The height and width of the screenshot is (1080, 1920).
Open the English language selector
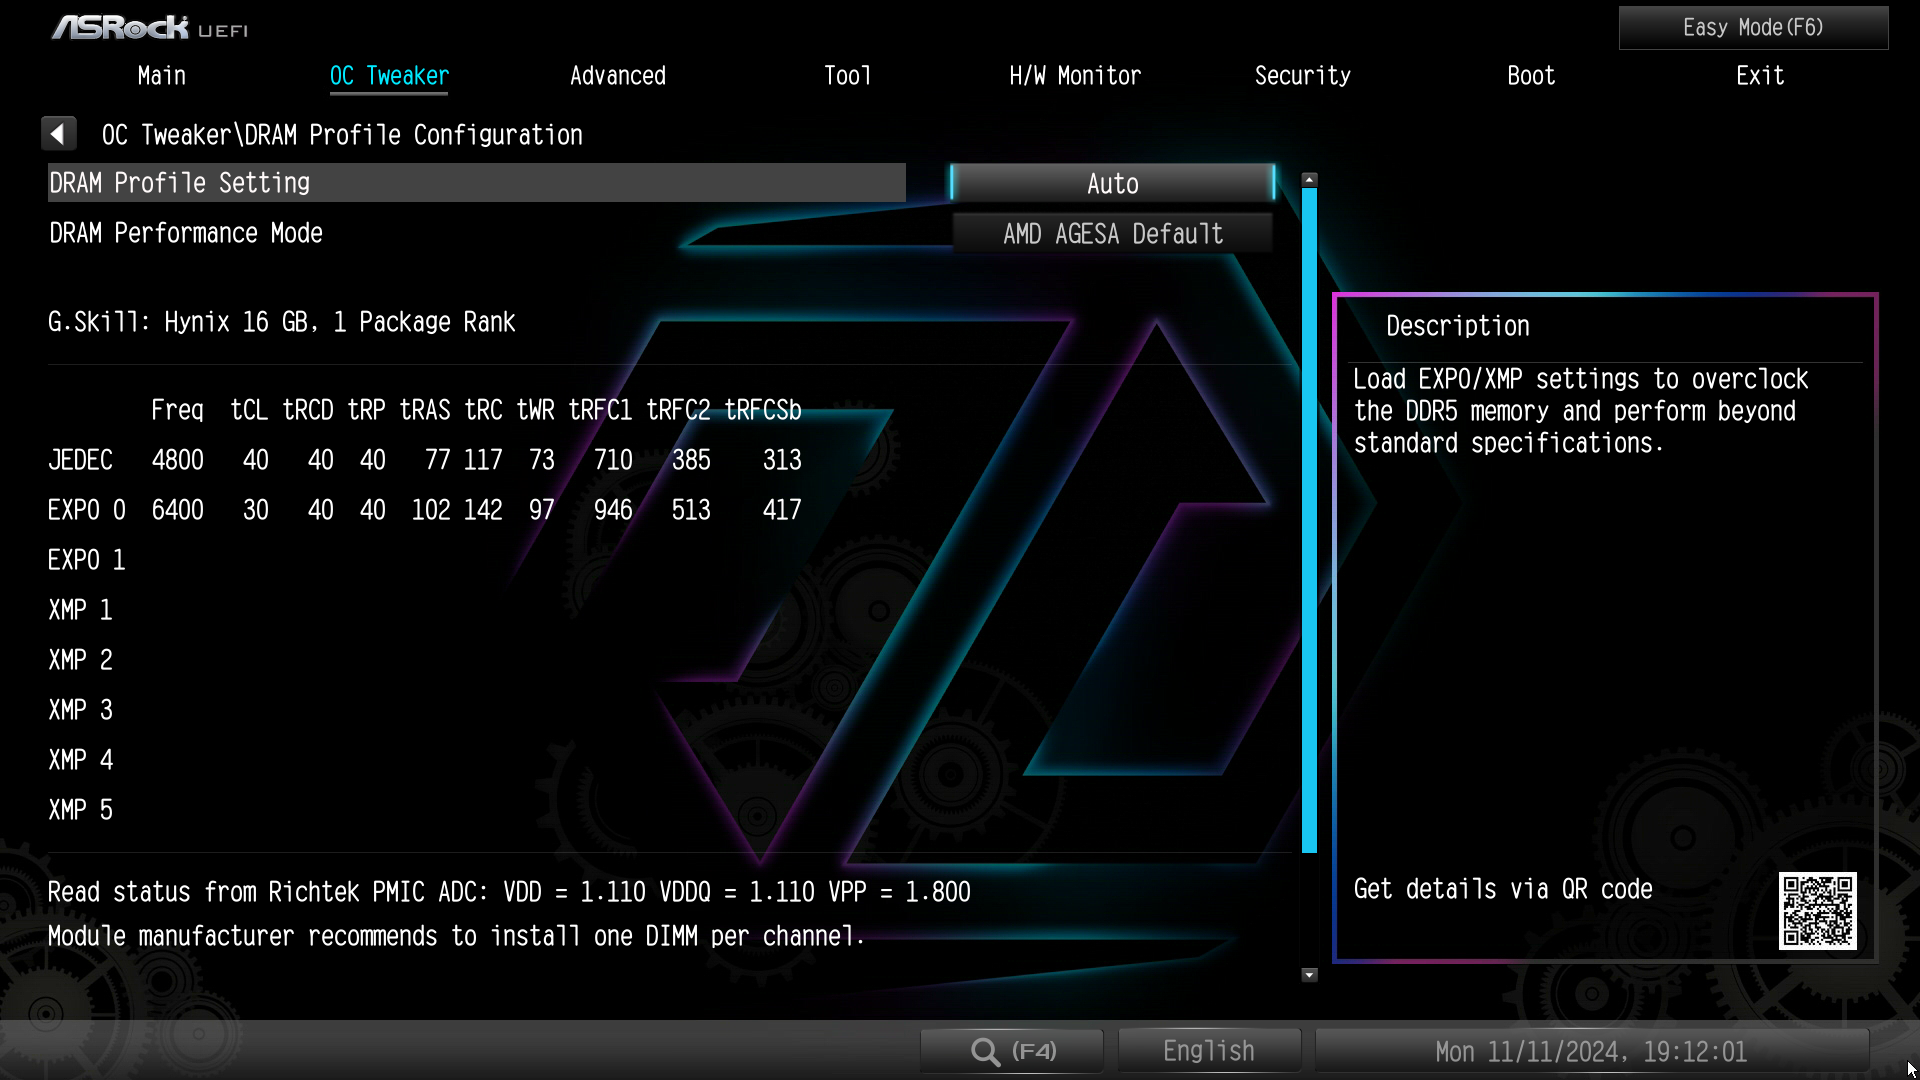coord(1209,1051)
